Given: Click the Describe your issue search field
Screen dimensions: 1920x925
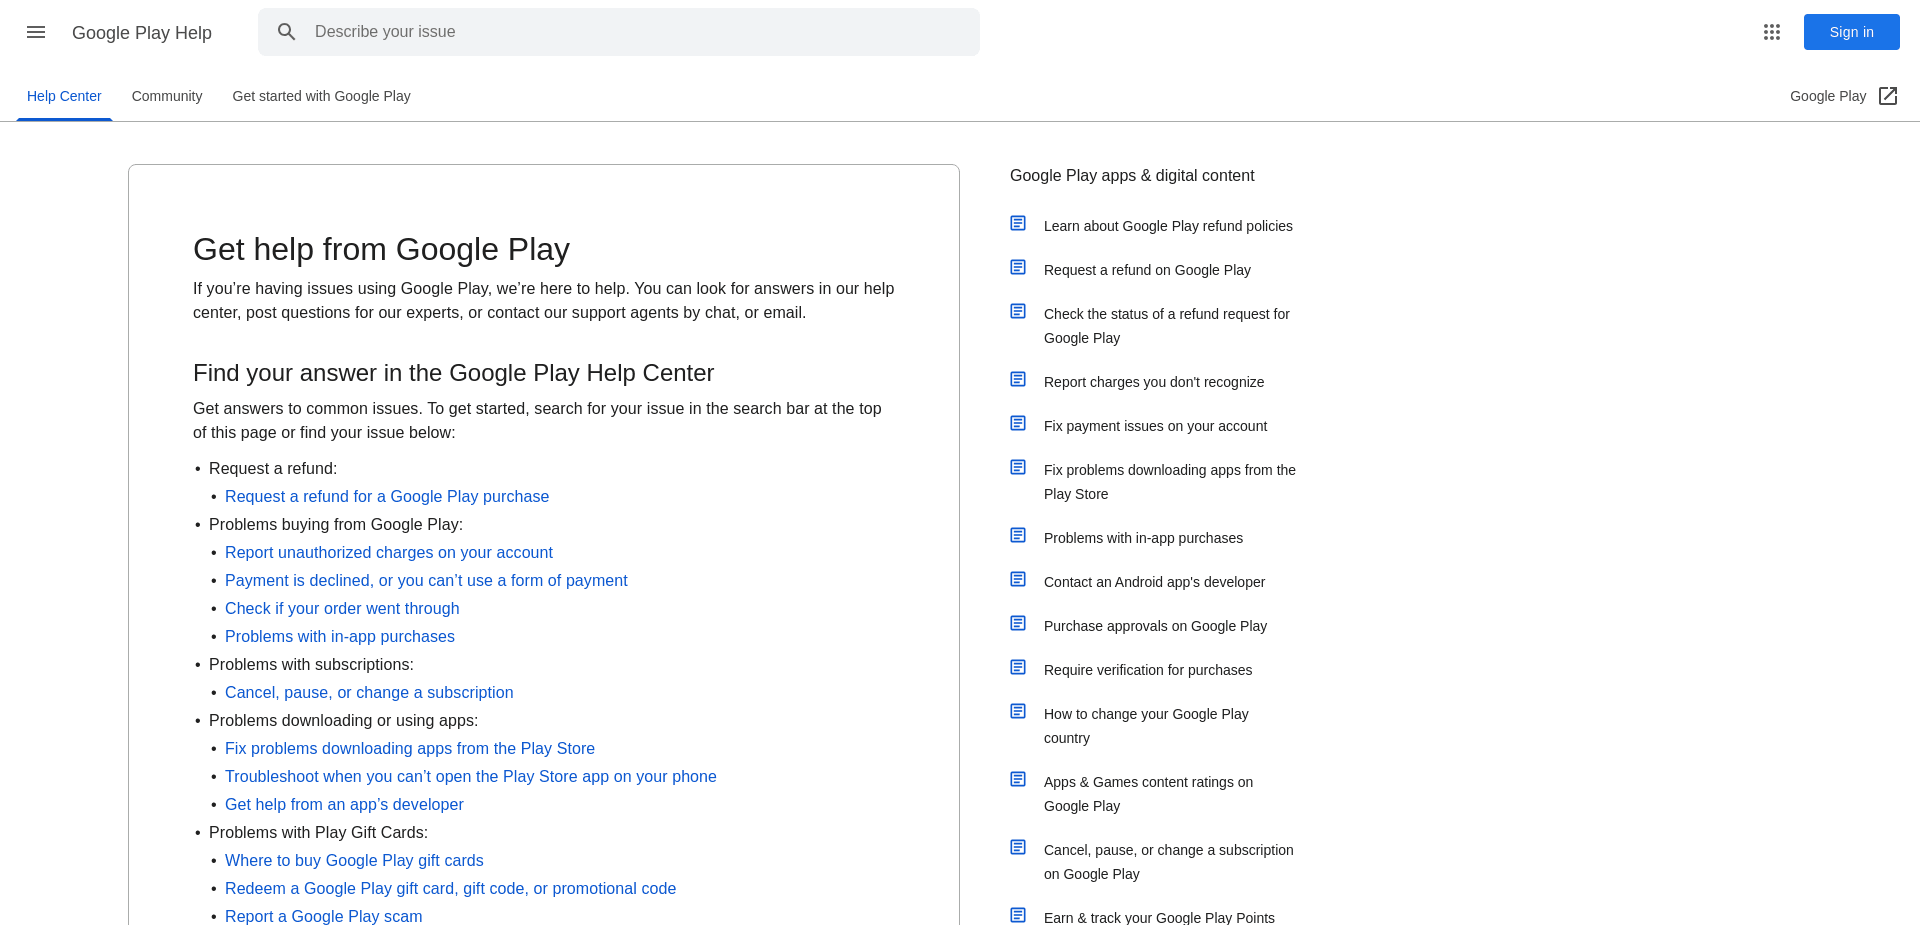Looking at the screenshot, I should click(x=618, y=31).
